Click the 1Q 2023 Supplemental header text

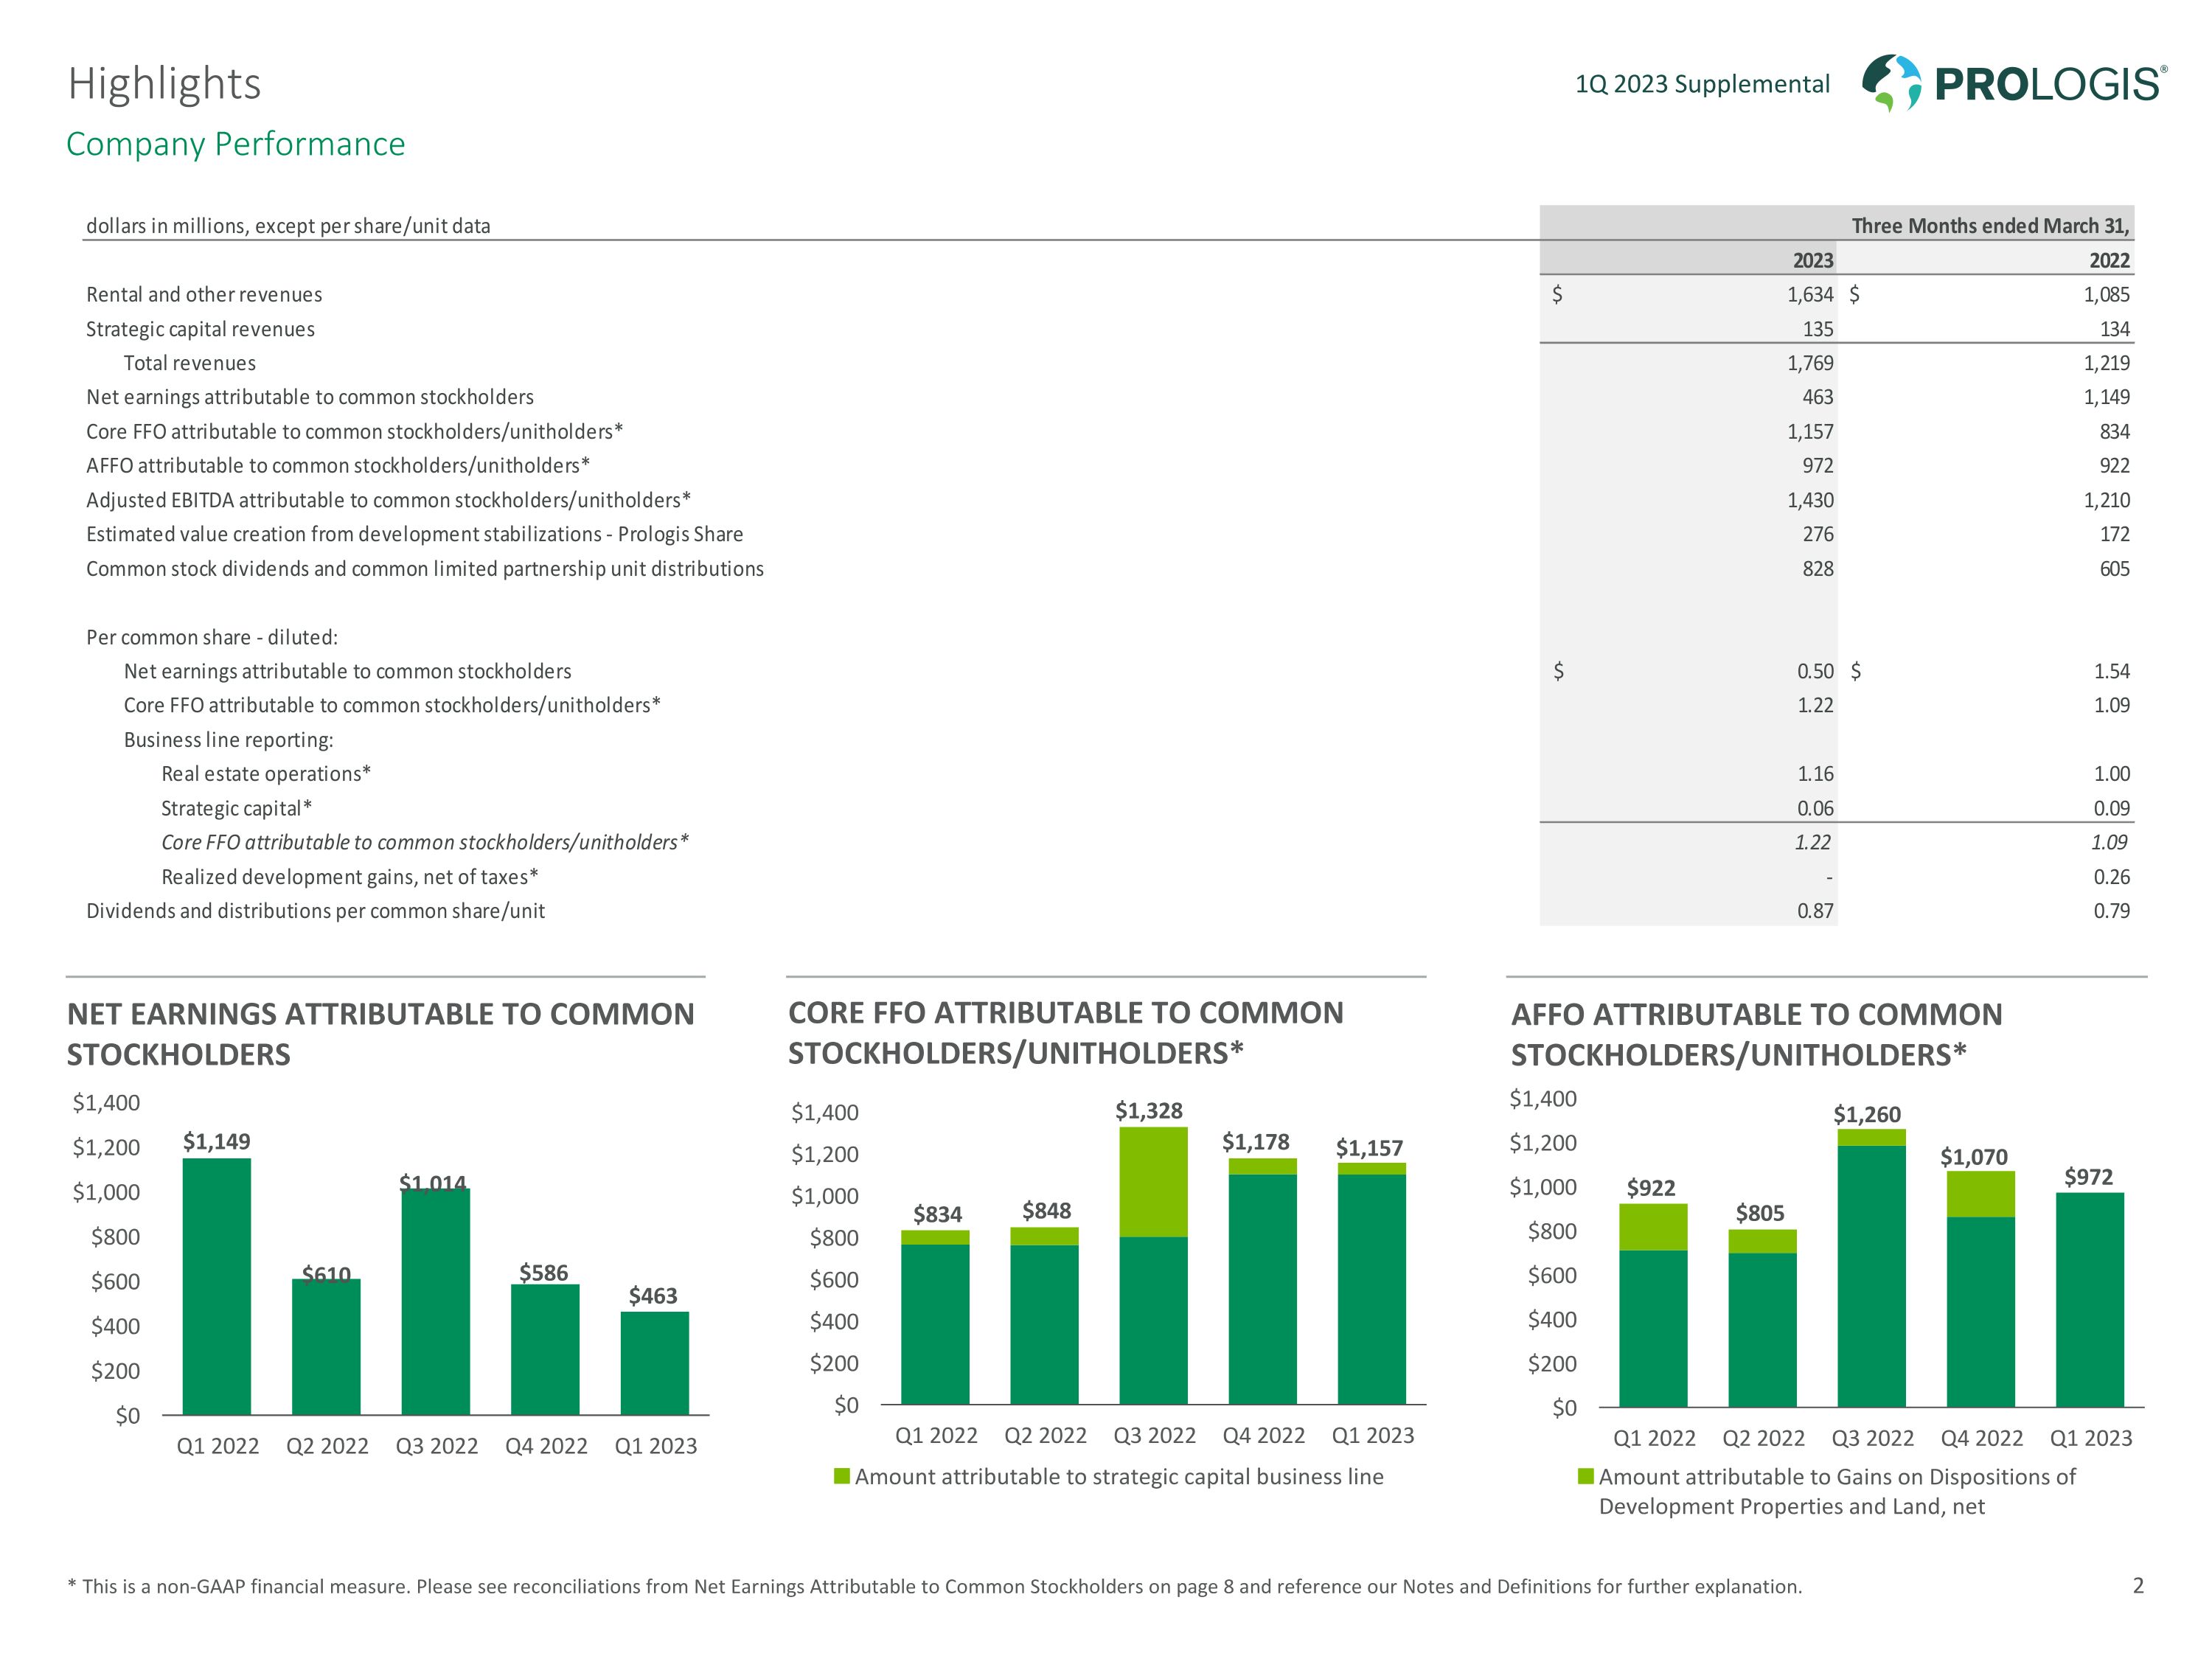(1702, 84)
